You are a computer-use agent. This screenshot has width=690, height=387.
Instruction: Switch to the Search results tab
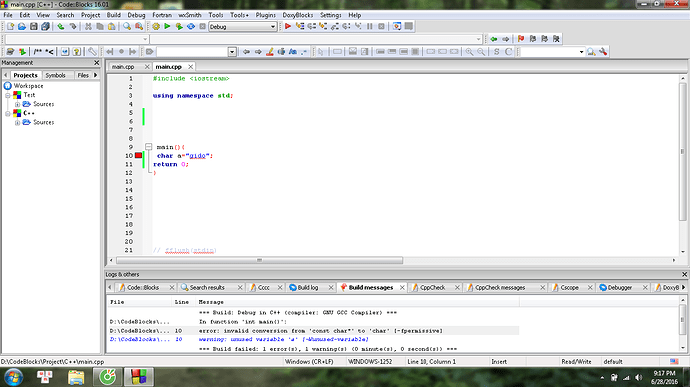pos(207,287)
